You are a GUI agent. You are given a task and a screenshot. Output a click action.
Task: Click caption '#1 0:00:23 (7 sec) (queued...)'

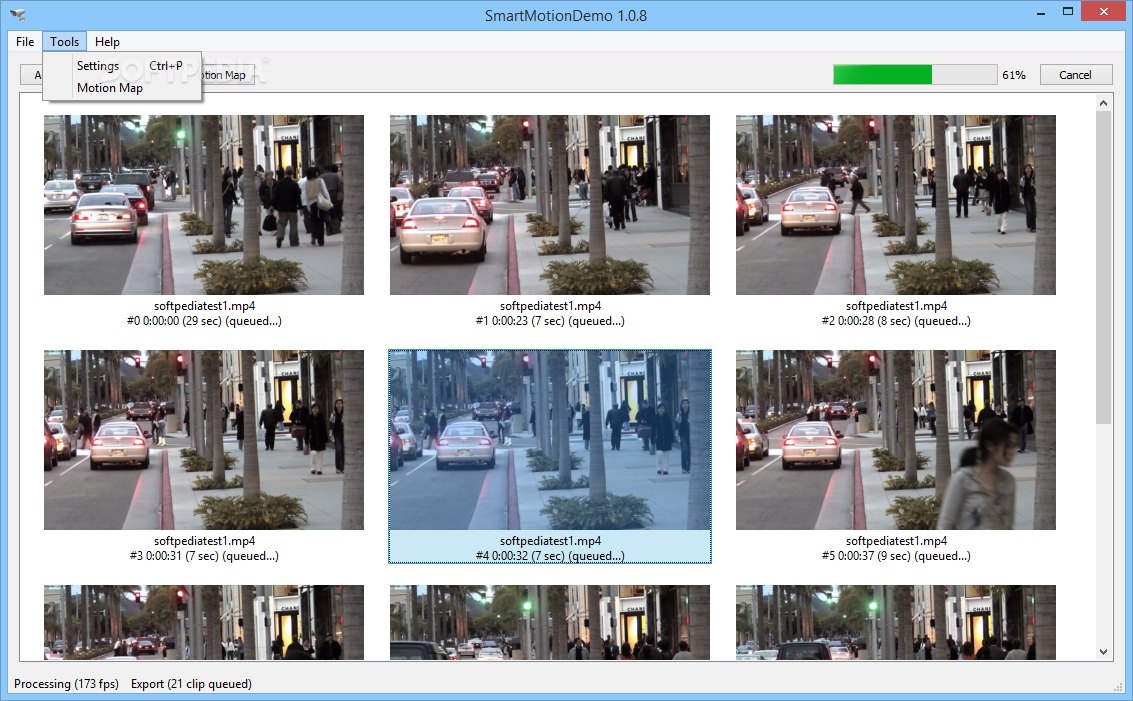(550, 321)
